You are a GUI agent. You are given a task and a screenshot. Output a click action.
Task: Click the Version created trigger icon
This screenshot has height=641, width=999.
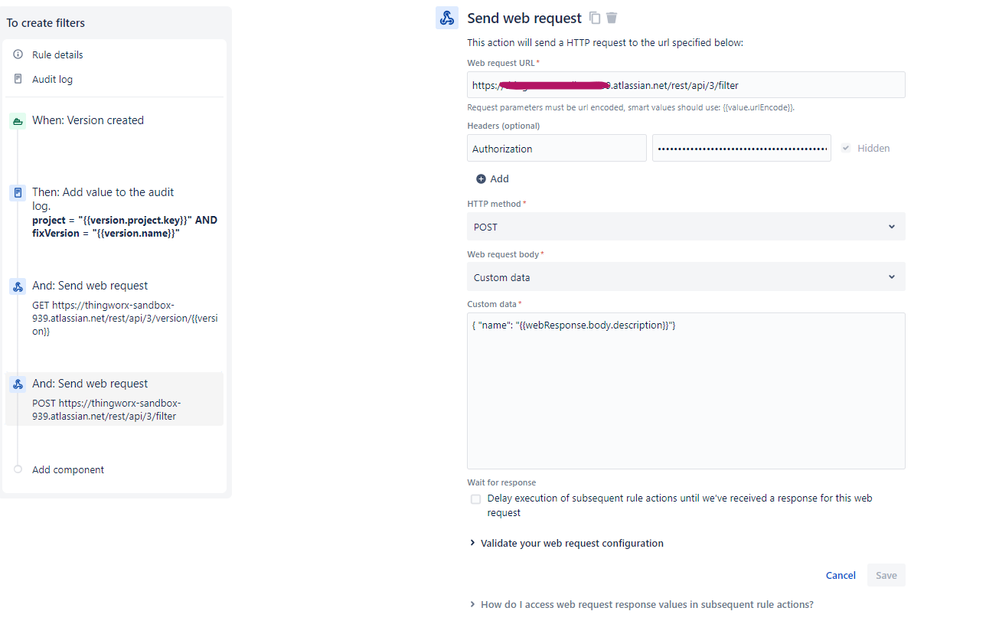(17, 121)
